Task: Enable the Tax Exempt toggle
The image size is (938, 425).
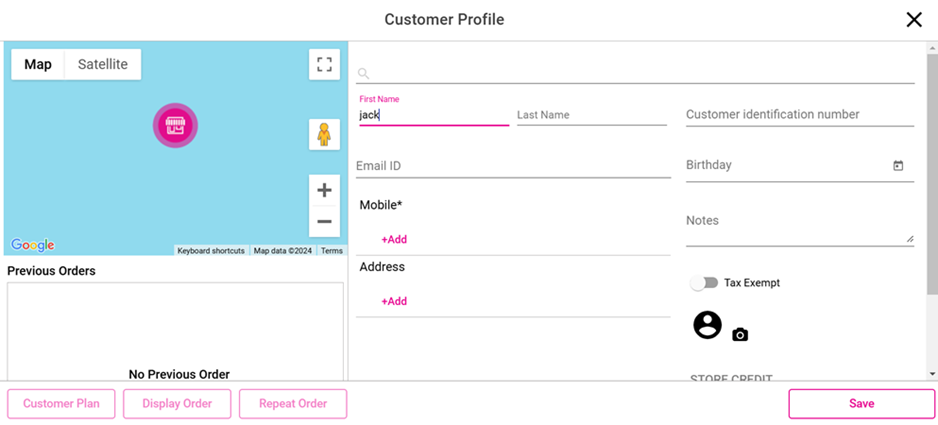Action: pos(704,283)
